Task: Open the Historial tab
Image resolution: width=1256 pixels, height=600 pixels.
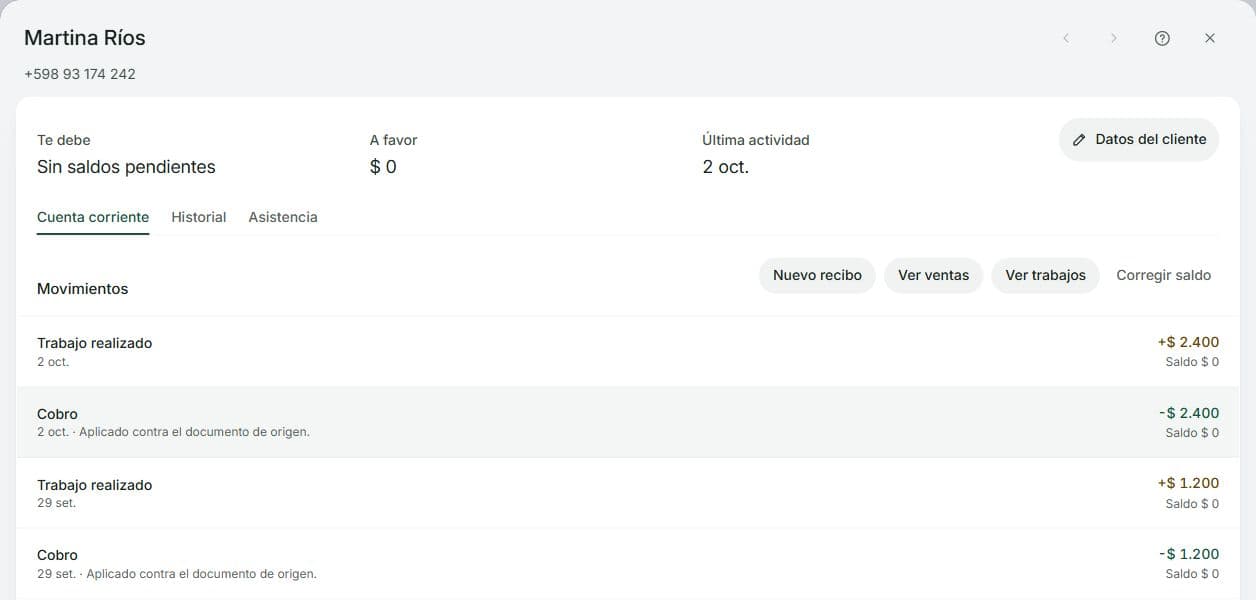Action: coord(199,217)
